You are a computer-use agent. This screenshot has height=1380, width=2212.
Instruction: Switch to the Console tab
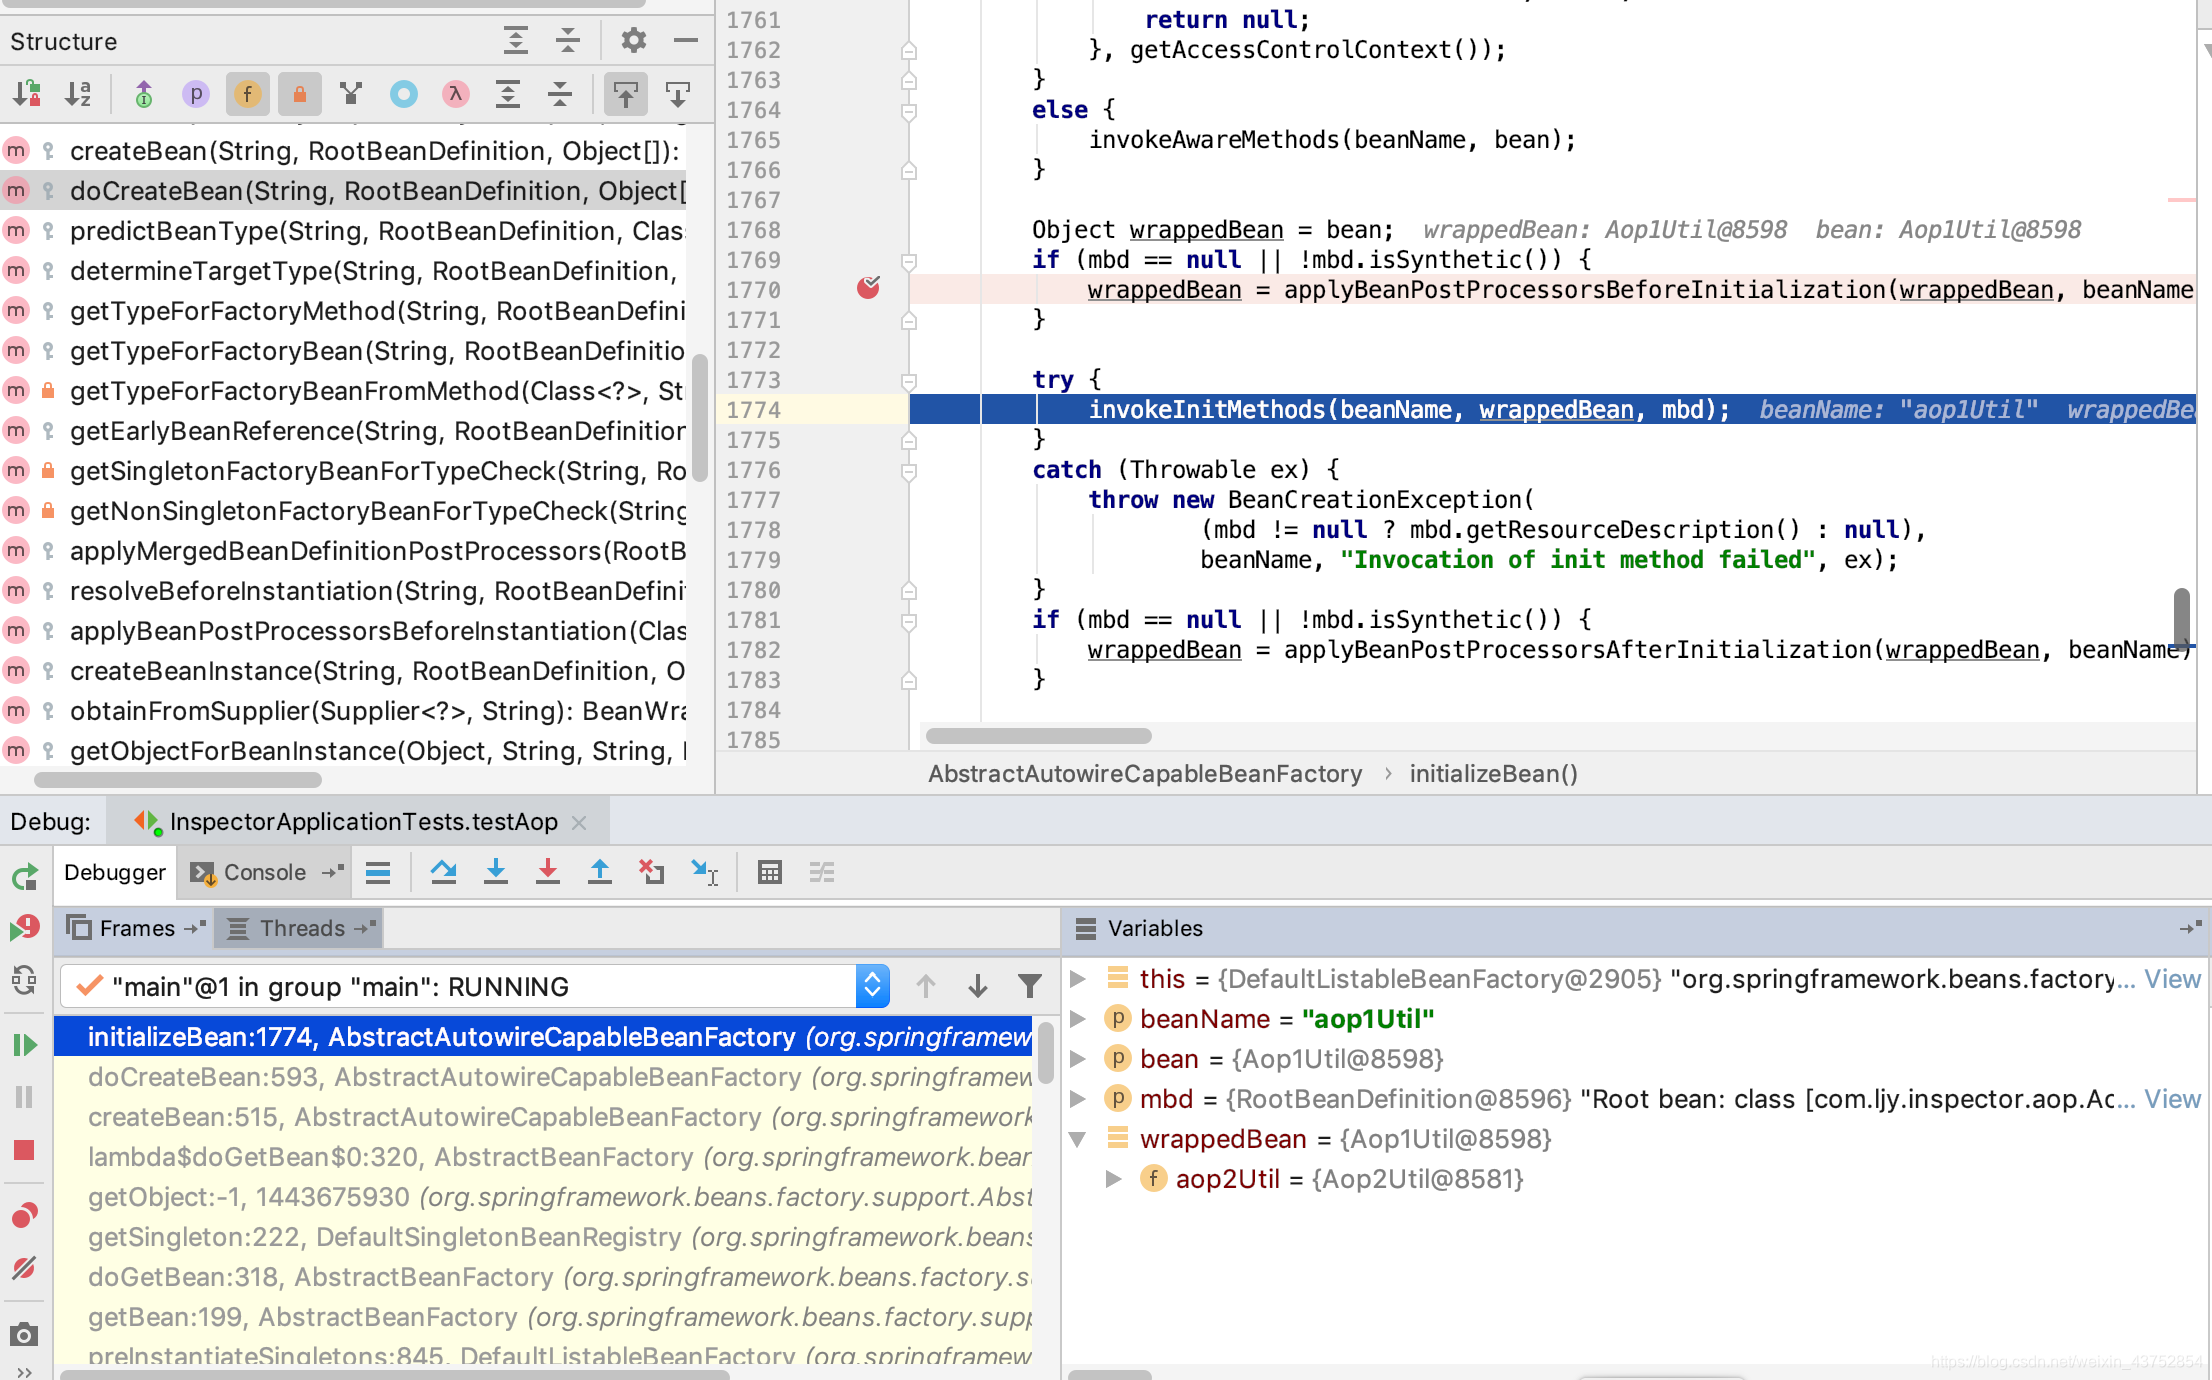tap(263, 872)
